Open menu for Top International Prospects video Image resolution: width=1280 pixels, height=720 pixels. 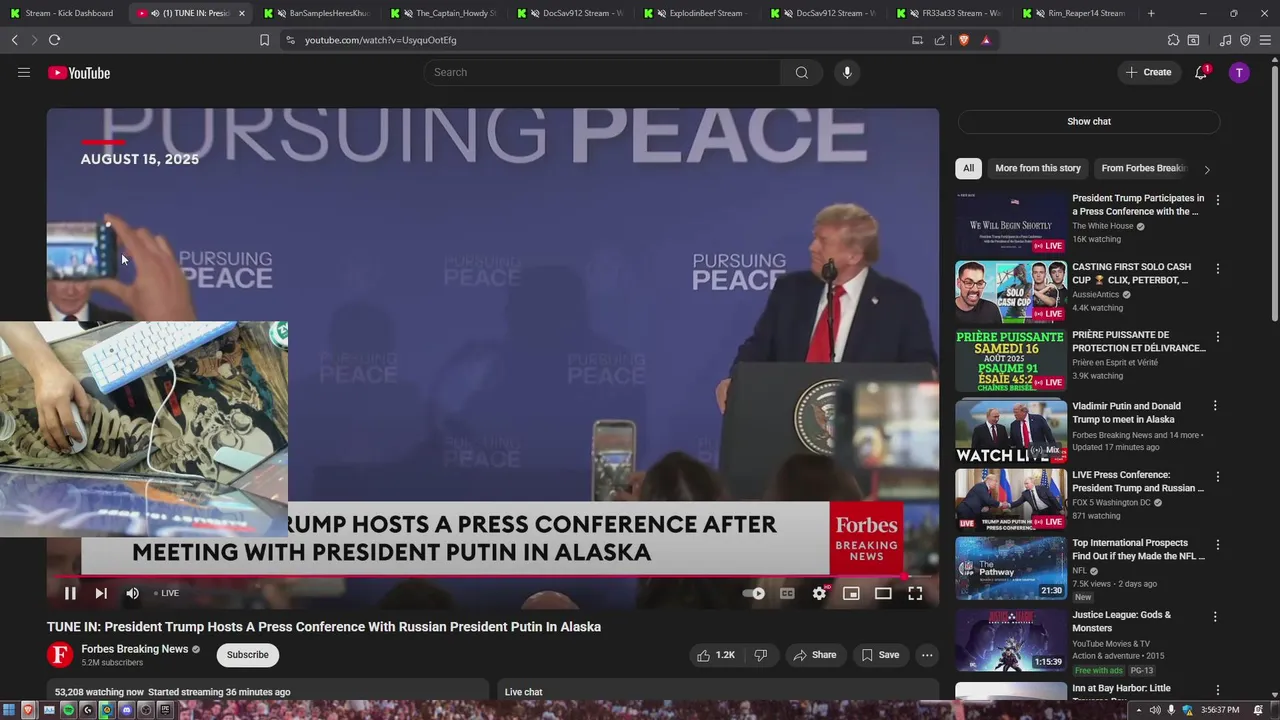pos(1217,544)
